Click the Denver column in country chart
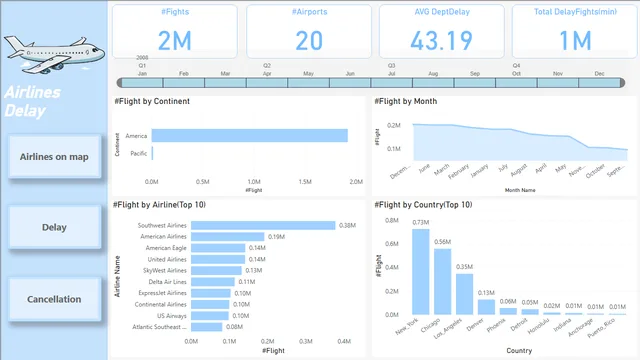The width and height of the screenshot is (640, 360). [486, 307]
